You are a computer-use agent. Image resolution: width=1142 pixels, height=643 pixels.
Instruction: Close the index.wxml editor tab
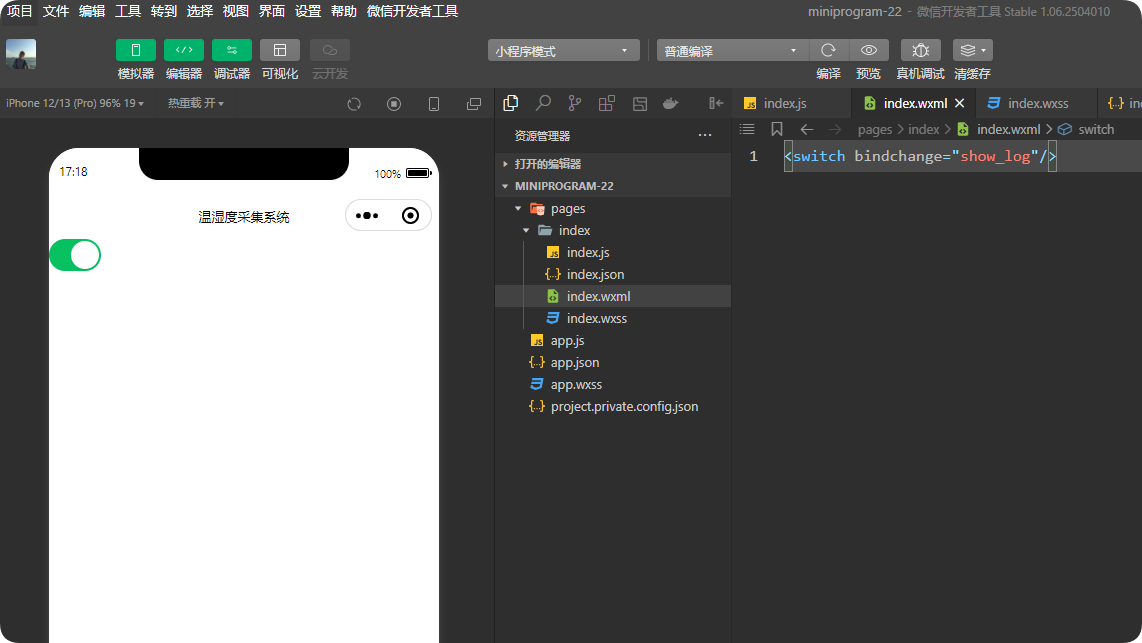(960, 103)
